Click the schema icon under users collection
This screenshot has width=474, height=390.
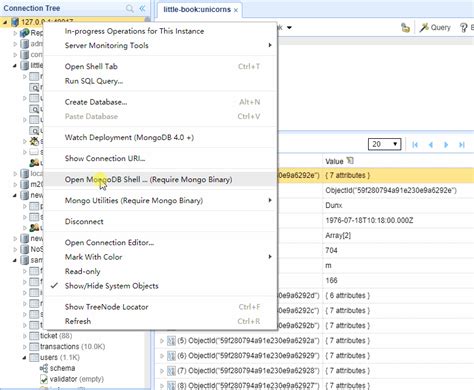point(44,368)
